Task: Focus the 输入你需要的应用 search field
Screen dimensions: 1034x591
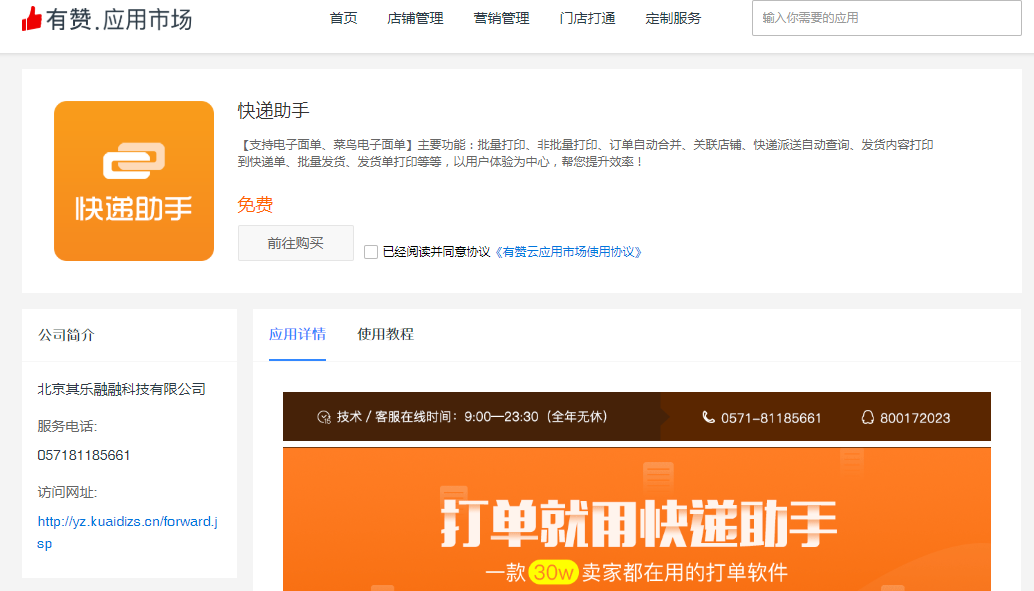Action: (x=886, y=18)
